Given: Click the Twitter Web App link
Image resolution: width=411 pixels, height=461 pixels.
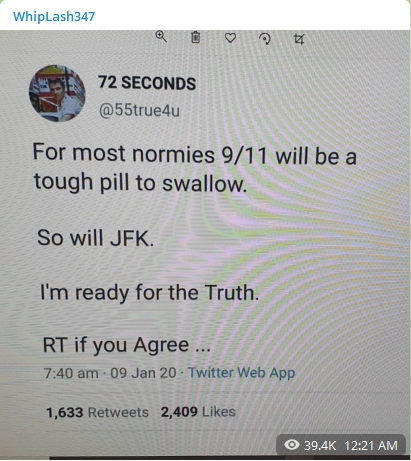Looking at the screenshot, I should pyautogui.click(x=242, y=372).
